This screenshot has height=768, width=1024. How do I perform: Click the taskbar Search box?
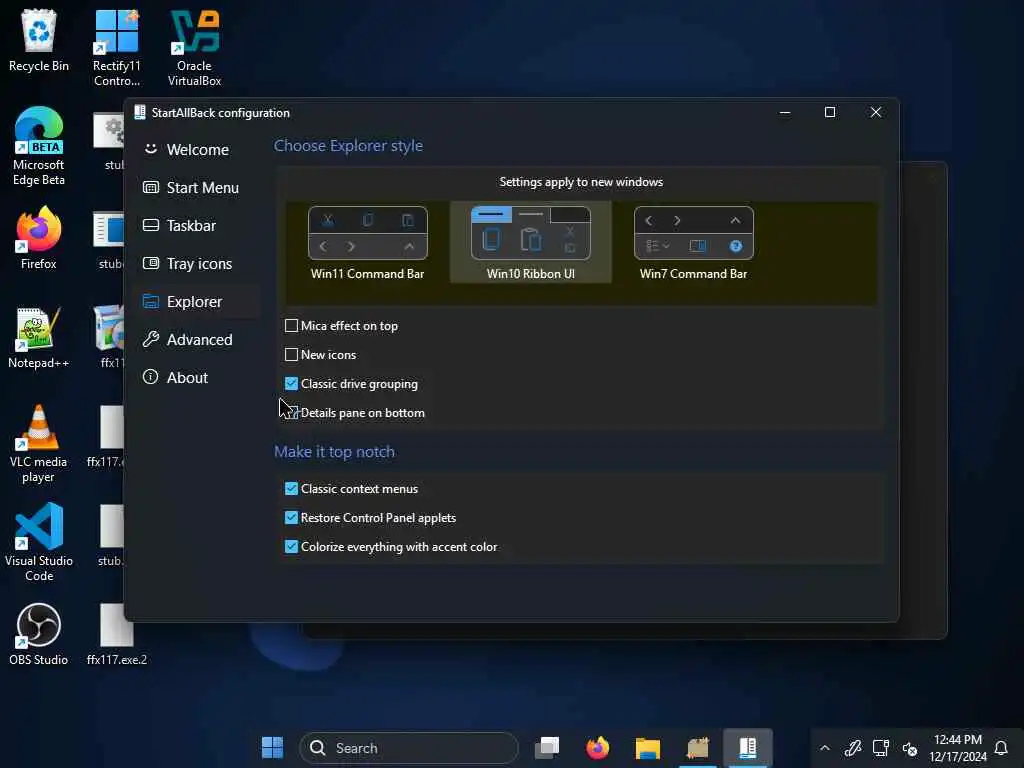tap(409, 748)
